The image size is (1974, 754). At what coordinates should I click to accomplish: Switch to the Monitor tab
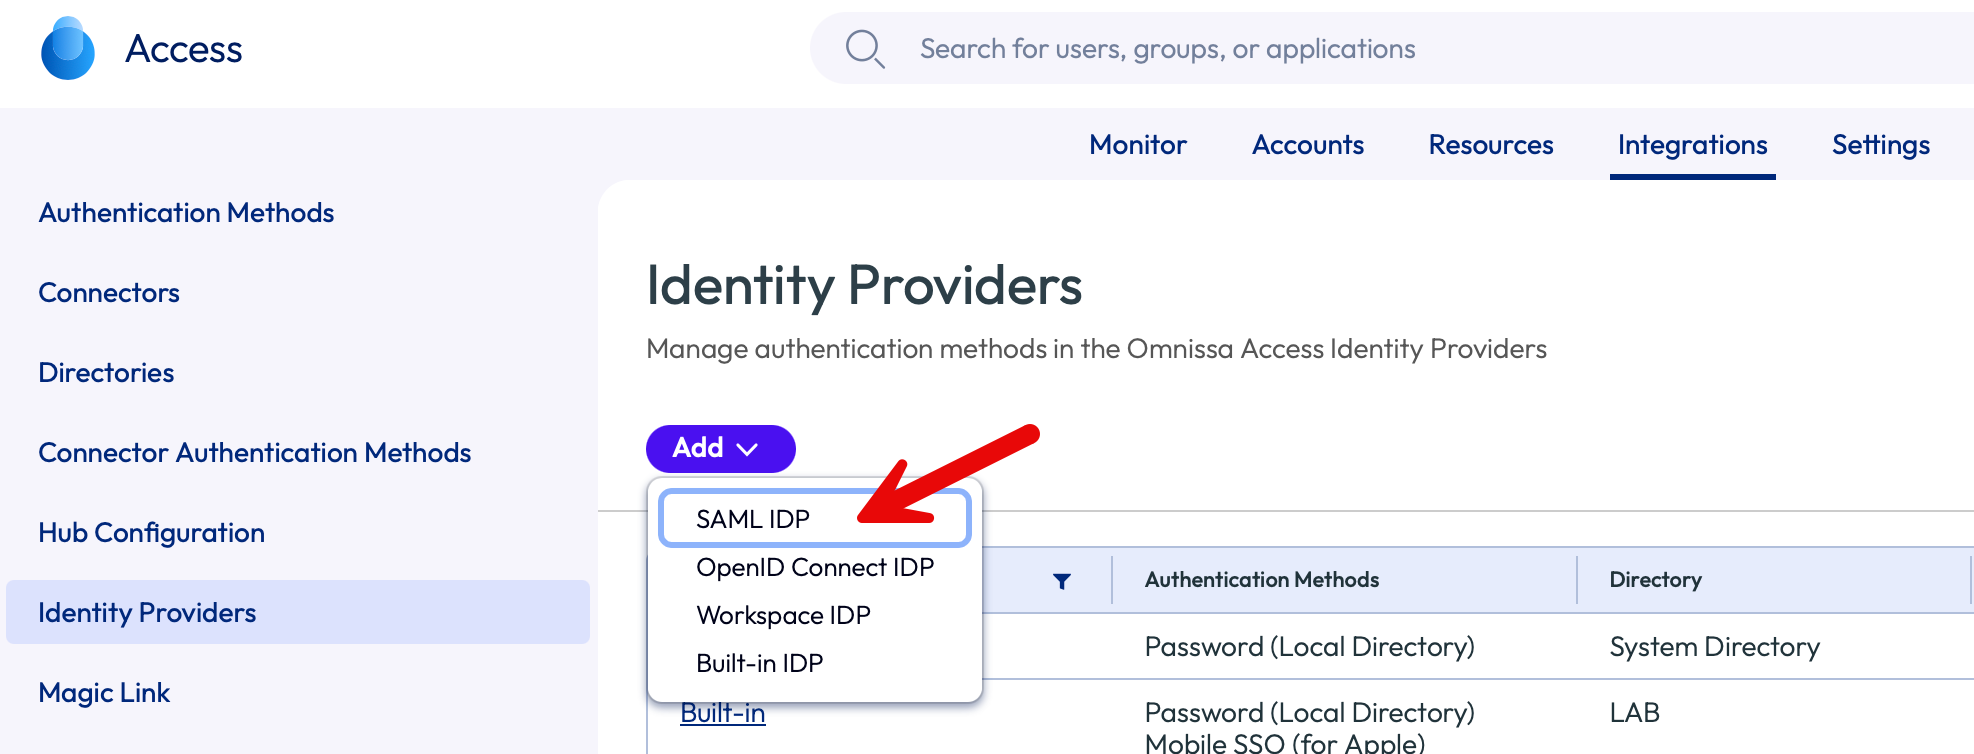1137,145
